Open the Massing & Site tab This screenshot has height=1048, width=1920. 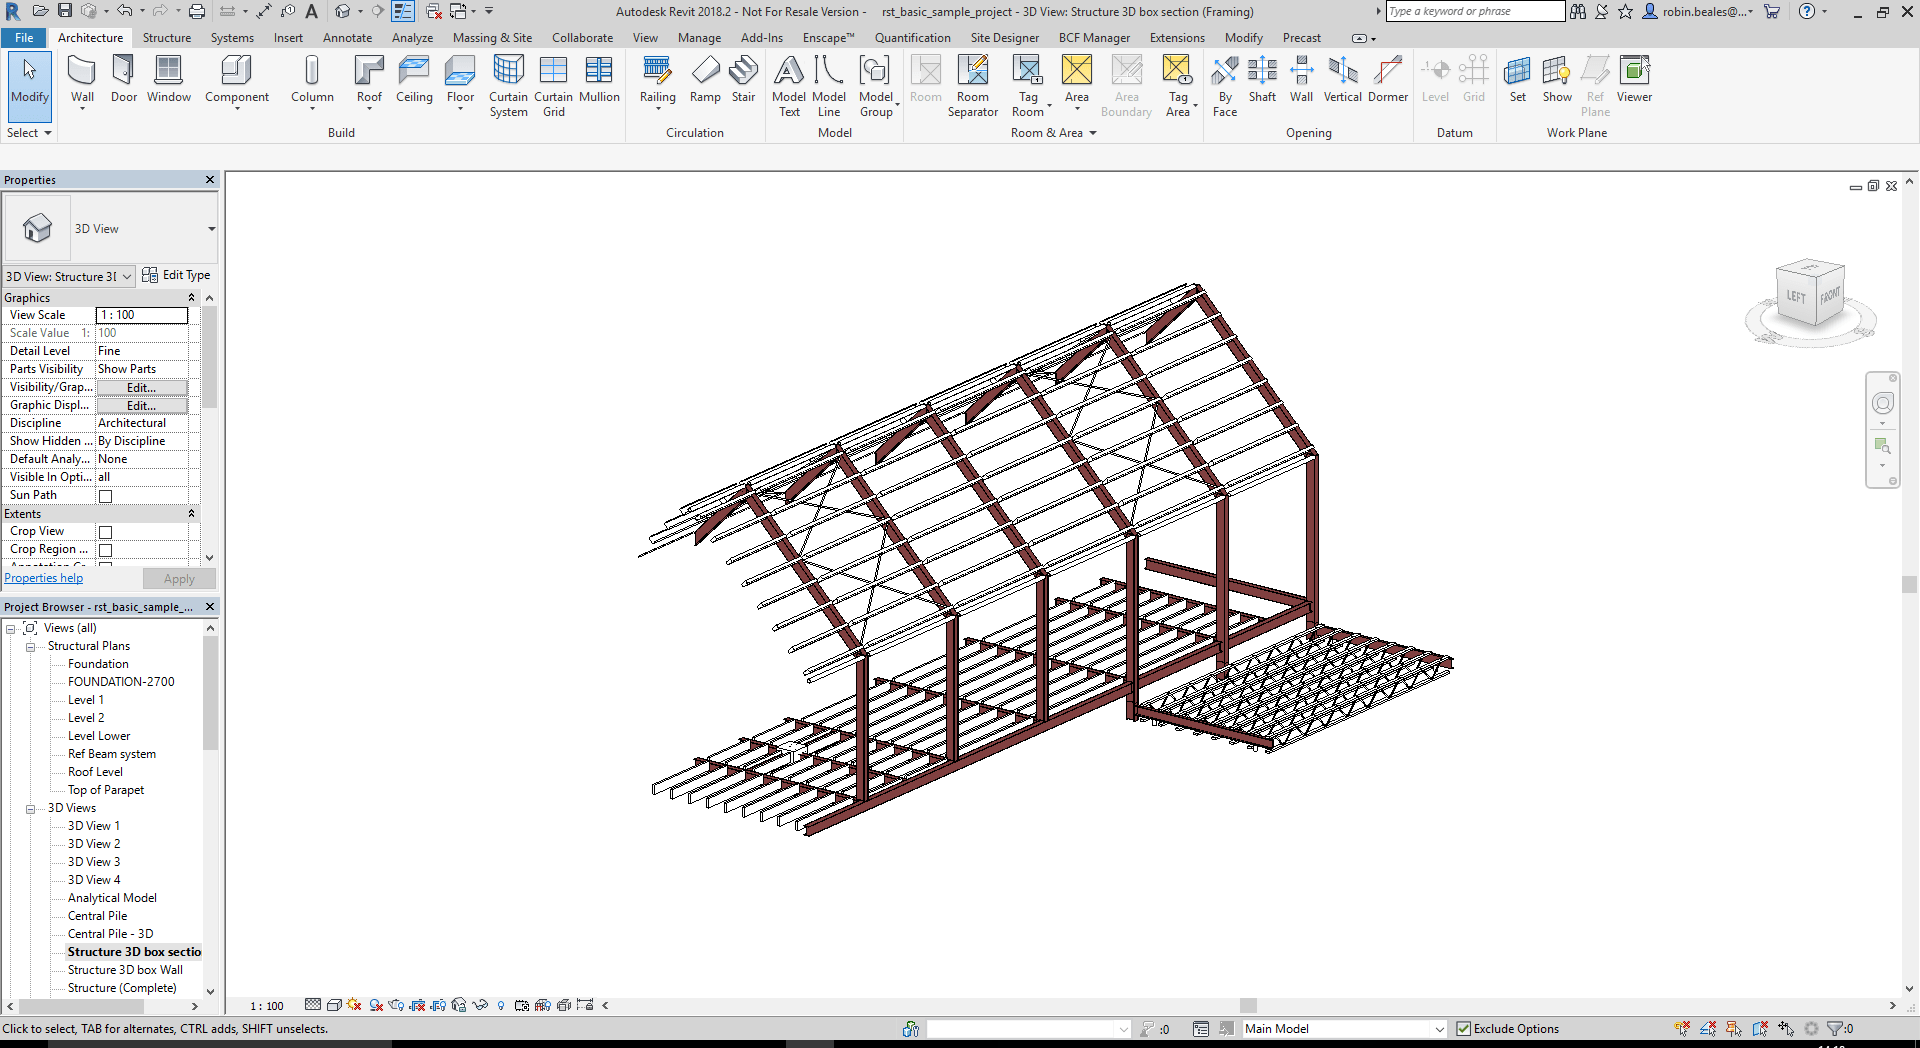pos(492,38)
